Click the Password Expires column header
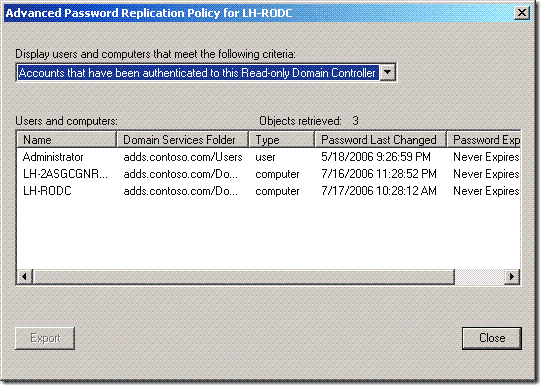The image size is (540, 385). click(484, 140)
